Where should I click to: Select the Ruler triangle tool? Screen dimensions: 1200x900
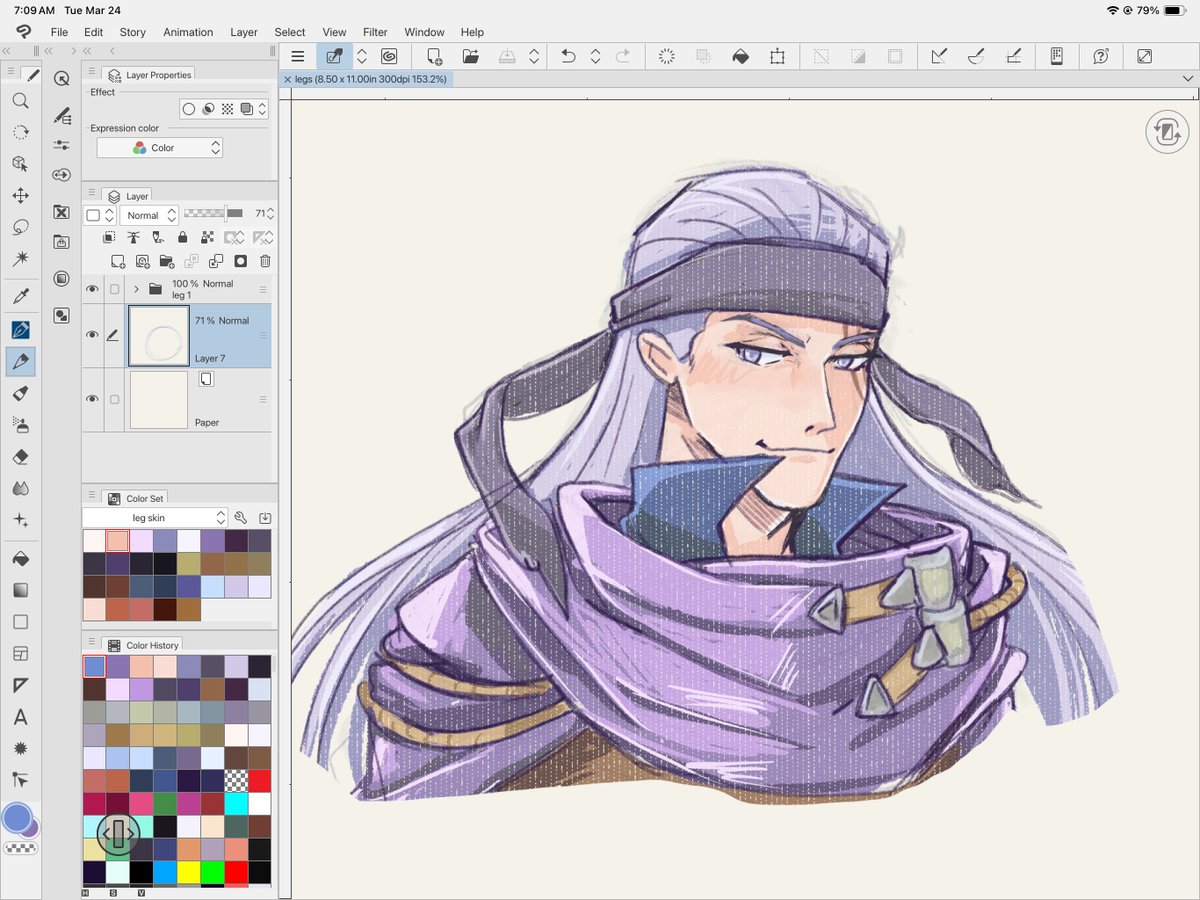pyautogui.click(x=20, y=685)
